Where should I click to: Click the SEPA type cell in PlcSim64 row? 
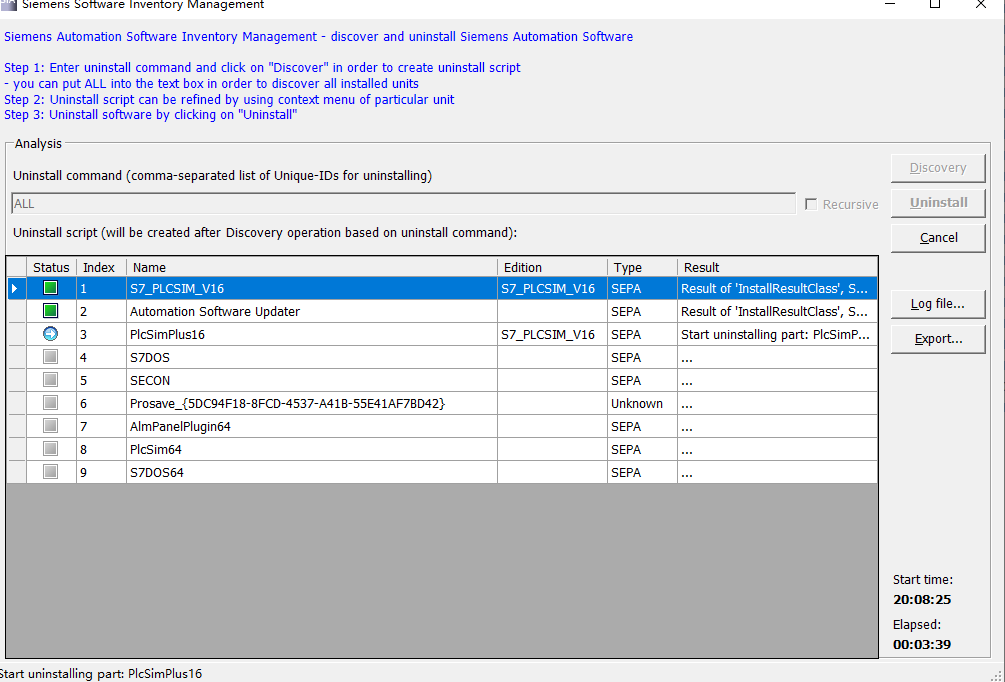click(642, 450)
